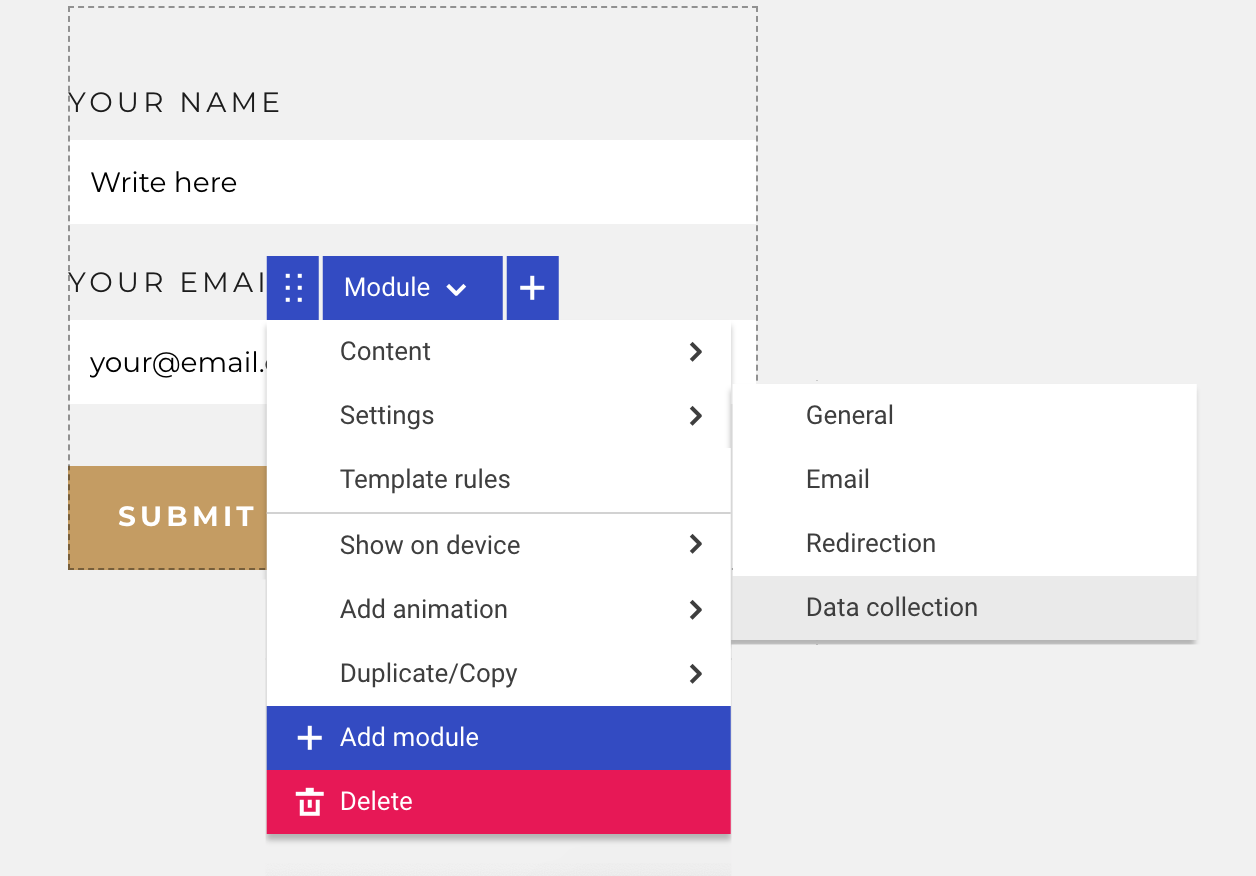
Task: Open Duplicate/Copy submenu
Action: (499, 673)
